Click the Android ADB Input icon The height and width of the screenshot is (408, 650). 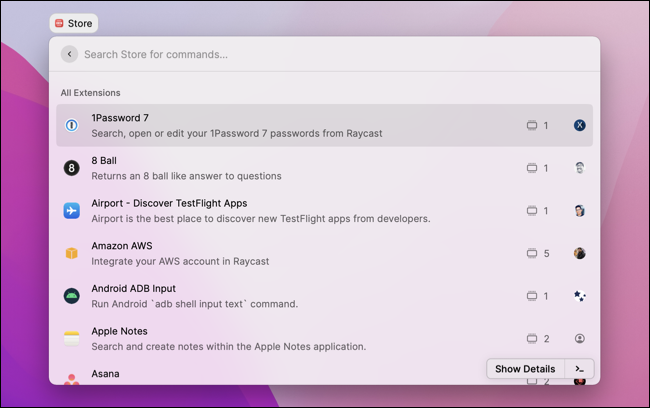pyautogui.click(x=72, y=296)
